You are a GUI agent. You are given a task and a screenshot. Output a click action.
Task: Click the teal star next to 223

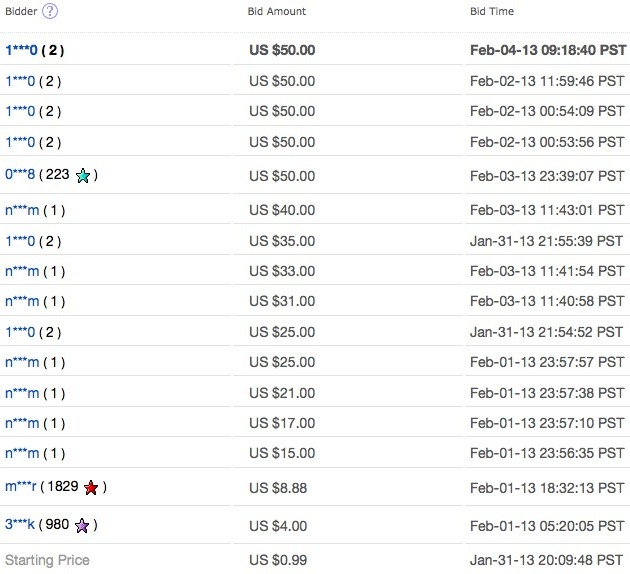(83, 176)
